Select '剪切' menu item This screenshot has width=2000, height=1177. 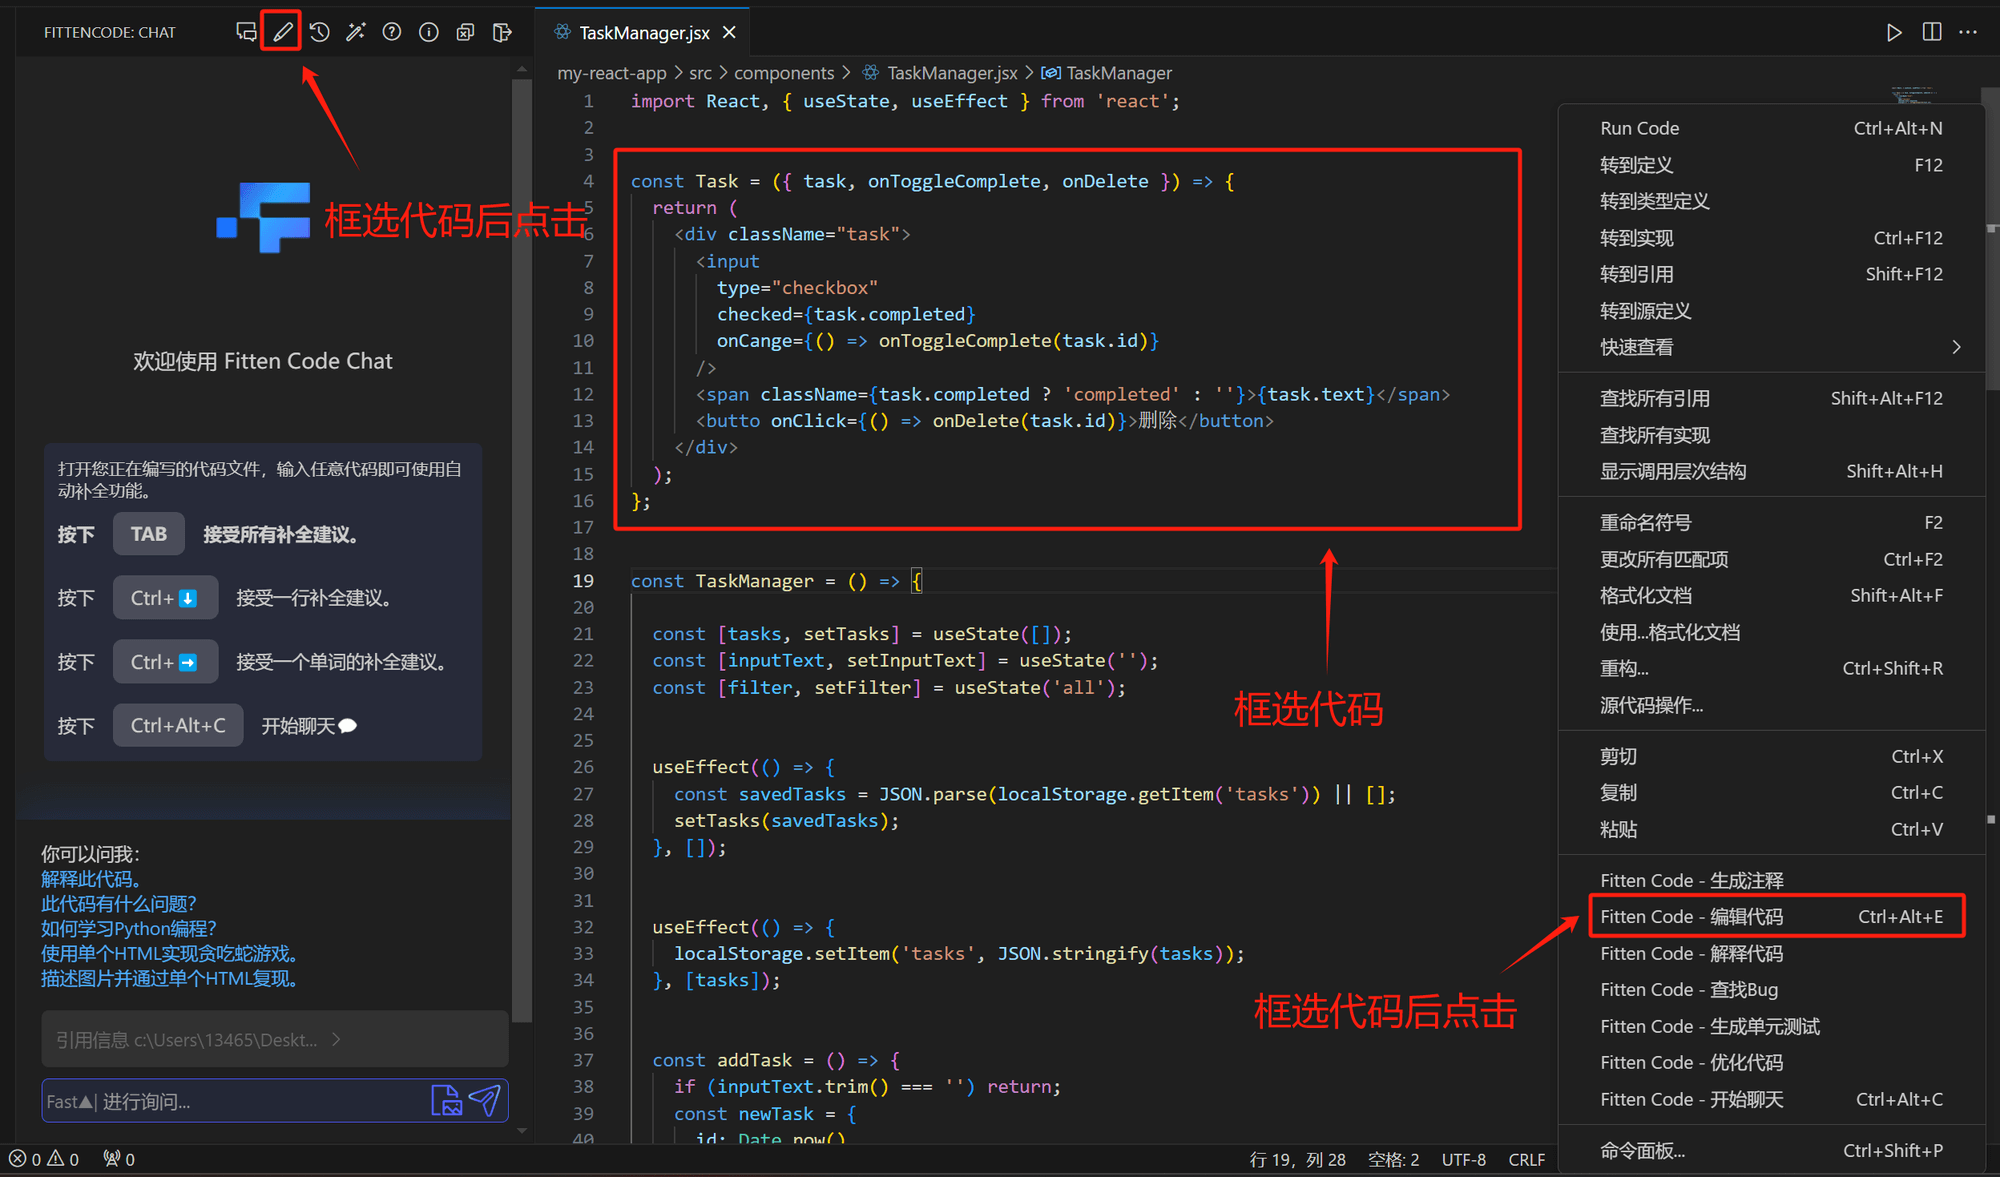tap(1771, 756)
